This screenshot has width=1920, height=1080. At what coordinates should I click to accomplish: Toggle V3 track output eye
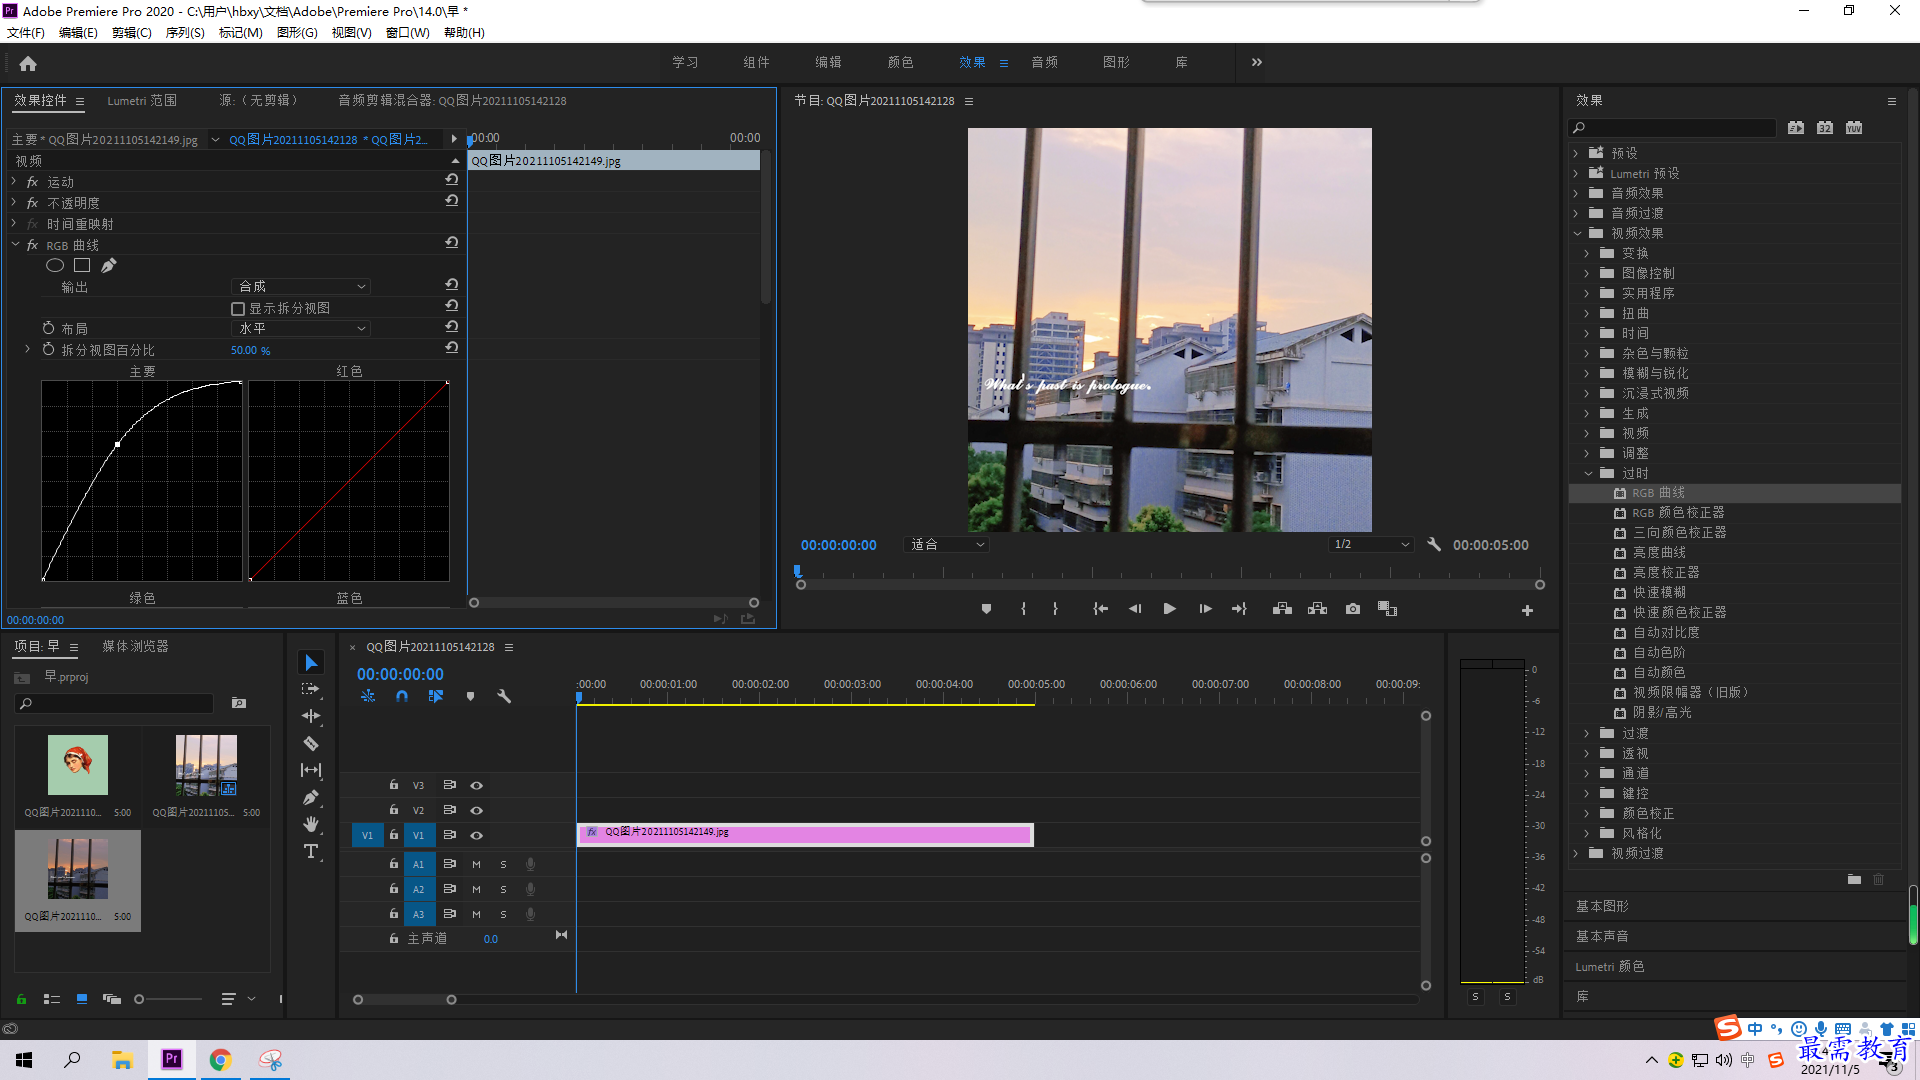point(477,785)
